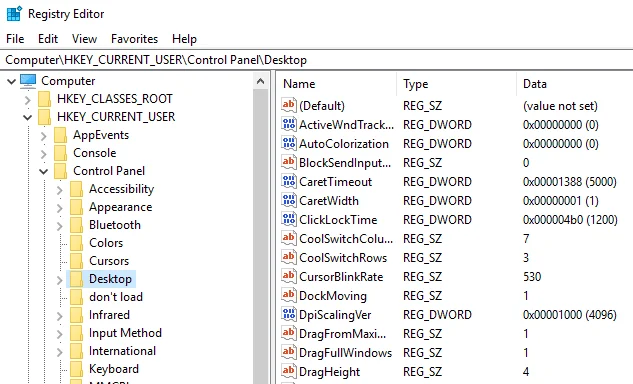Click the tree pane scroll-up arrow
The width and height of the screenshot is (633, 384).
(x=260, y=81)
